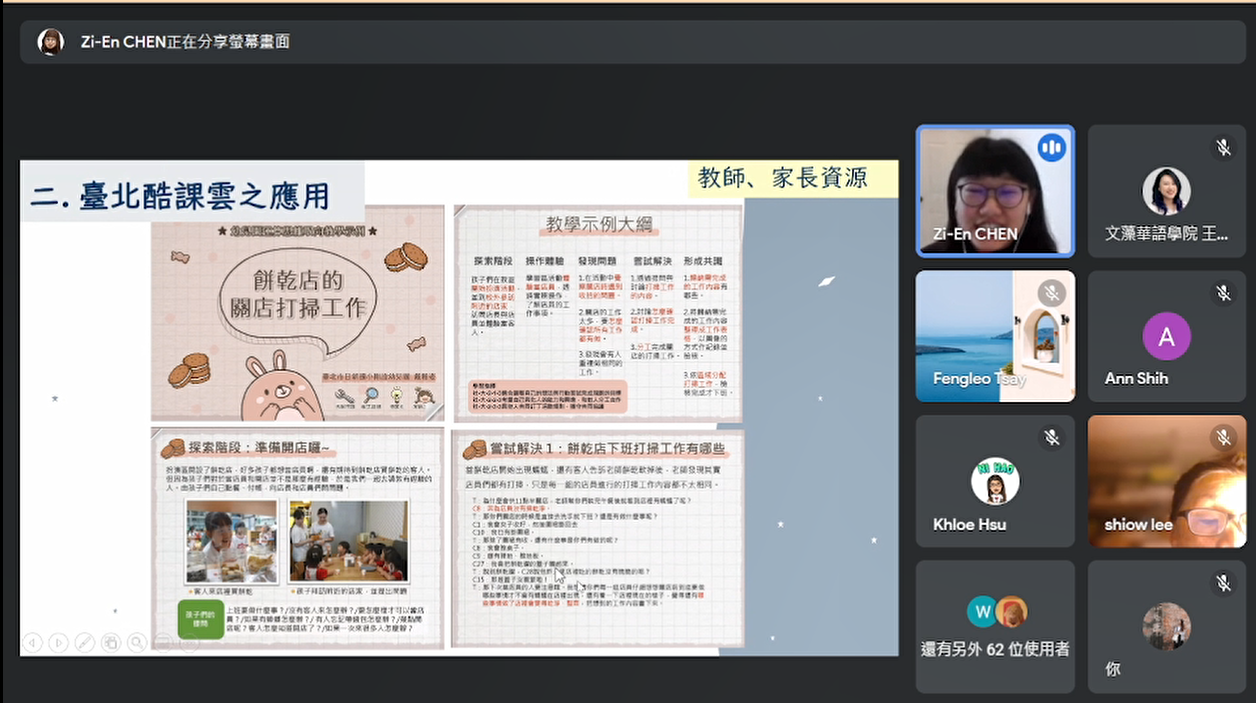Toggle shiow lee's microphone icon
The width and height of the screenshot is (1256, 703).
1224,435
